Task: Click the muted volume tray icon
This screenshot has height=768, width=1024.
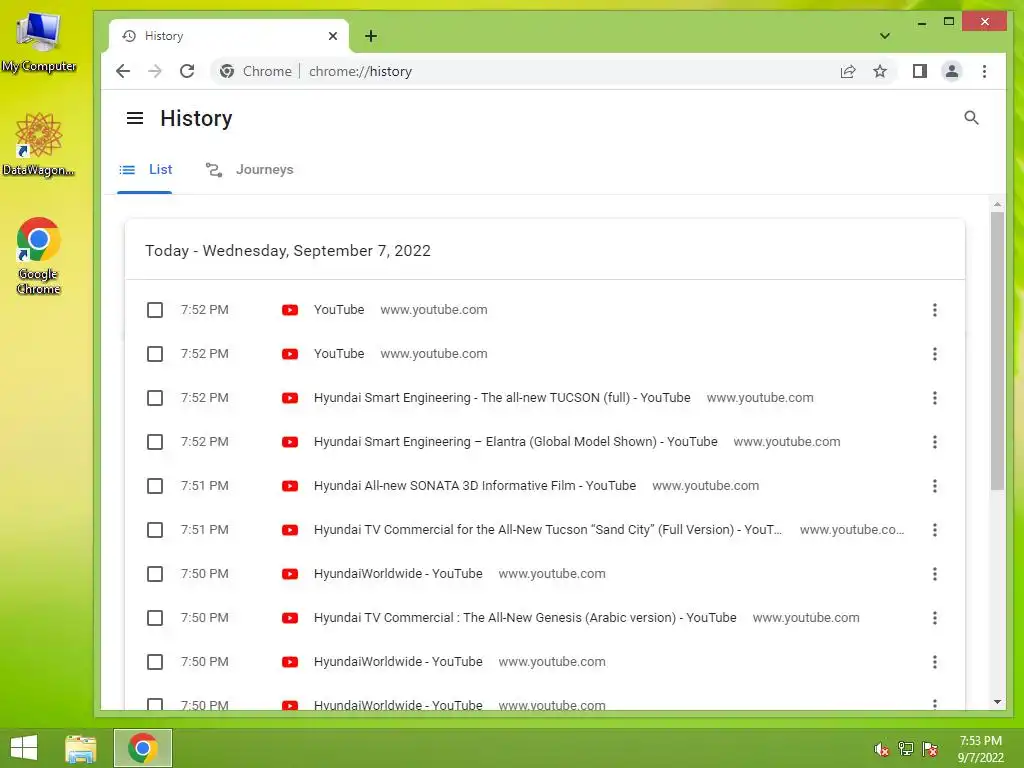Action: pyautogui.click(x=881, y=749)
